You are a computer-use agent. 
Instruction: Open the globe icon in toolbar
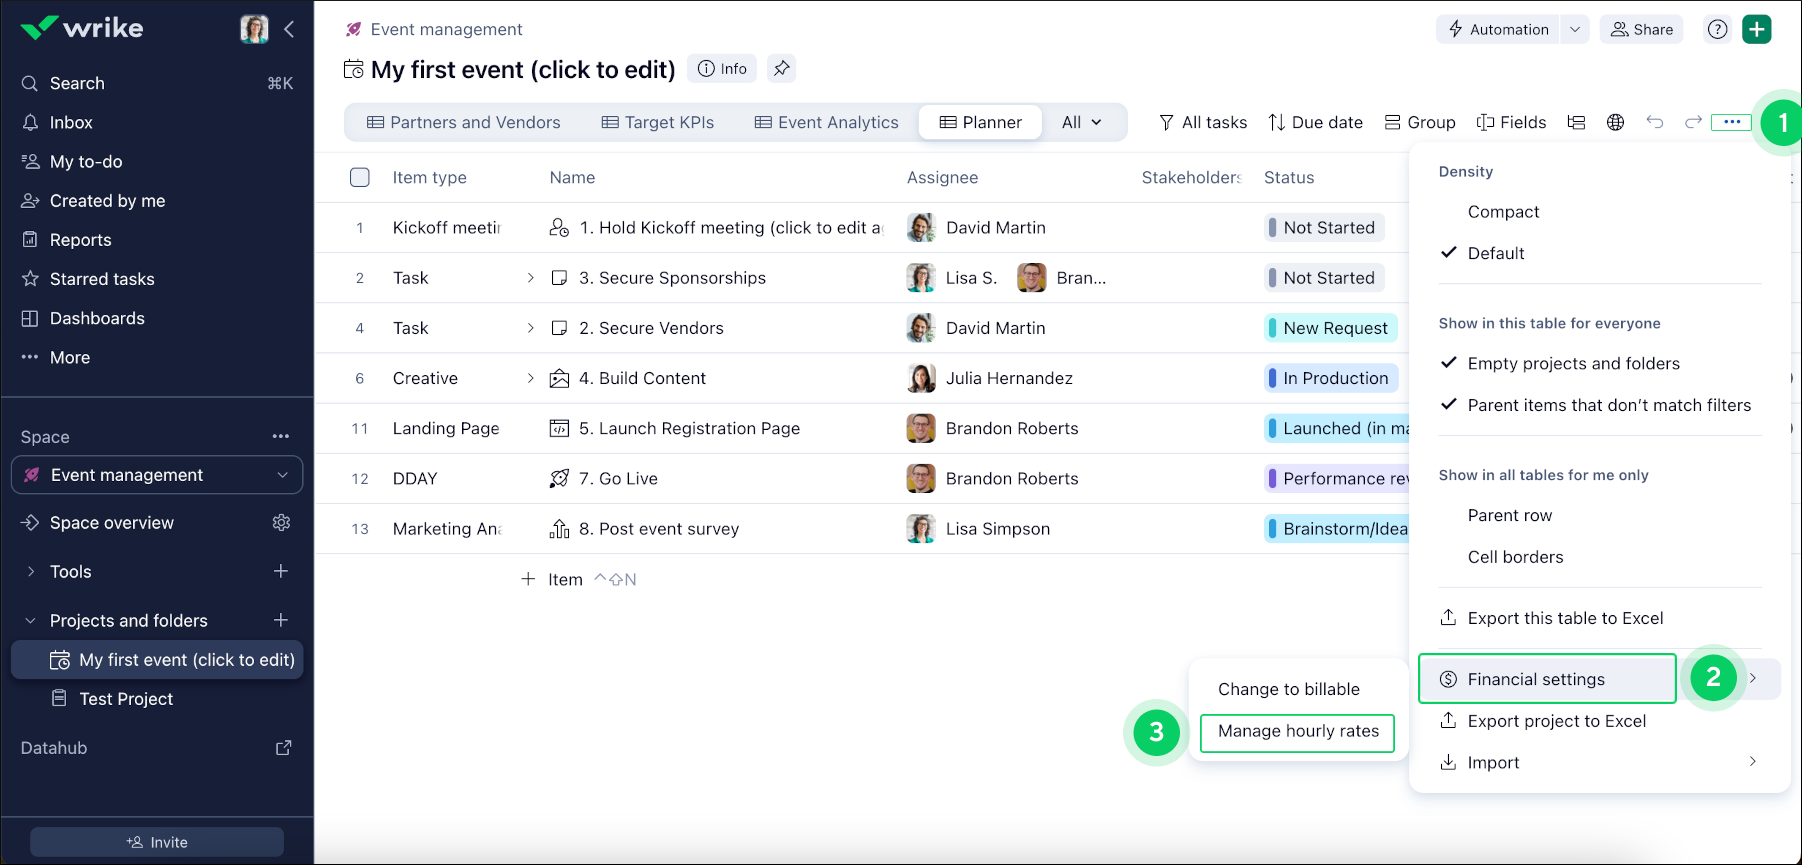[1615, 122]
